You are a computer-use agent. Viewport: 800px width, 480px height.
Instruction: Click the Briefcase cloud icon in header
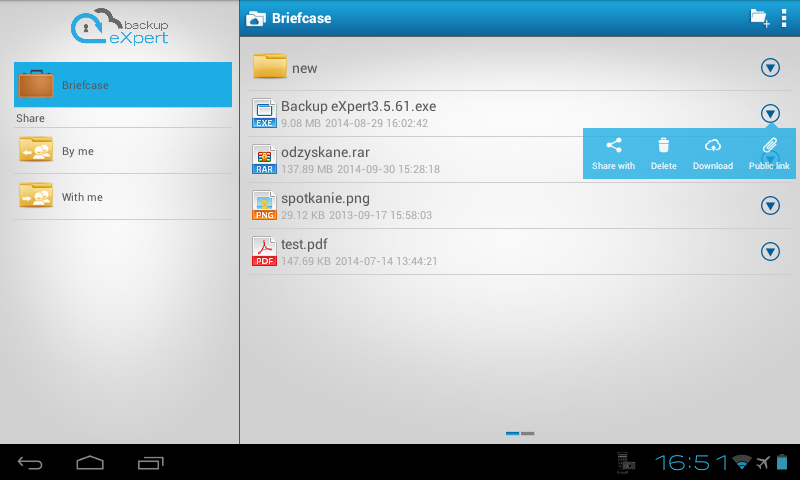(256, 19)
